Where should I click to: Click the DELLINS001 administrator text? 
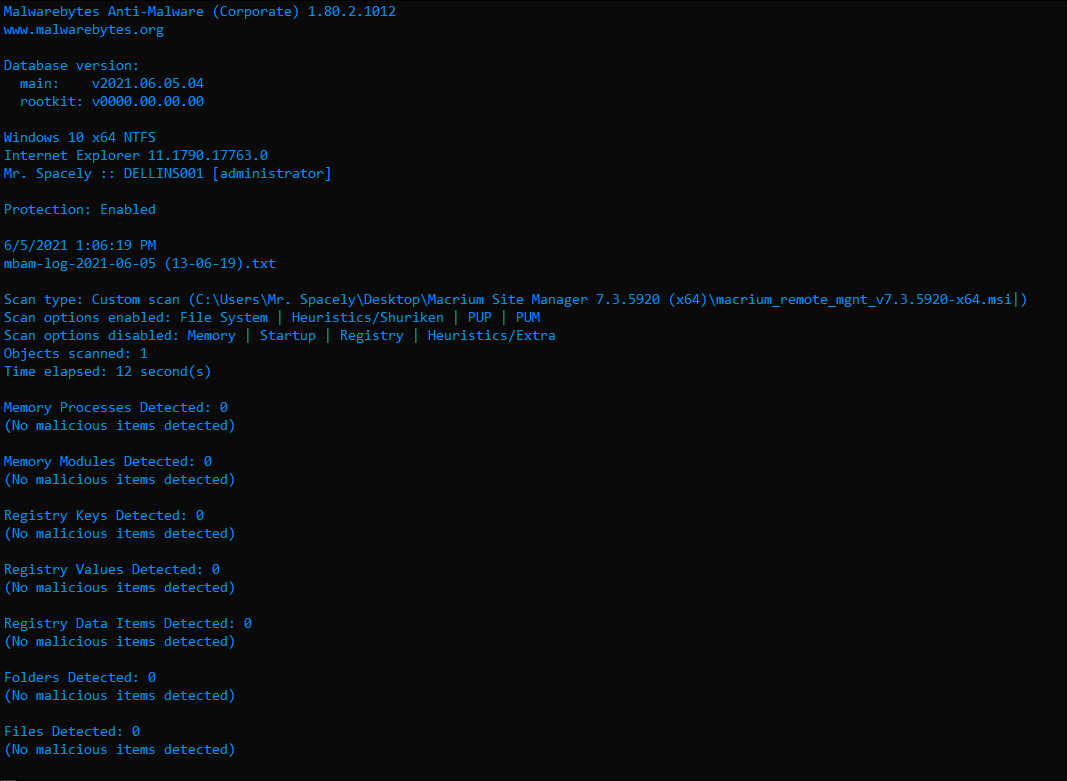pos(227,173)
